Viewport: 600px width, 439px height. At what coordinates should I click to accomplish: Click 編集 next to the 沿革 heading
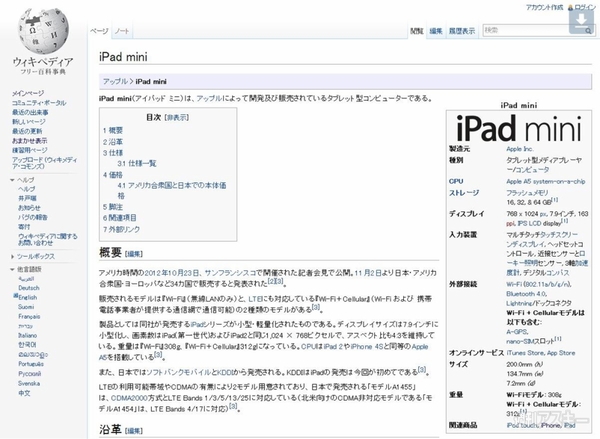(134, 431)
